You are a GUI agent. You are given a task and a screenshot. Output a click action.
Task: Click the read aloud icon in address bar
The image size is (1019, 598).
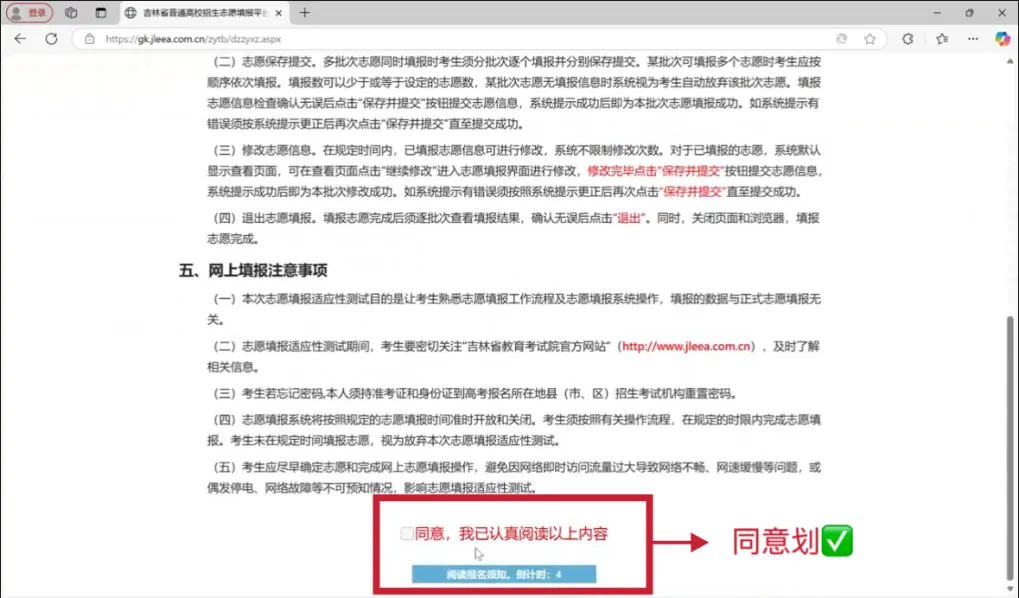pyautogui.click(x=842, y=39)
